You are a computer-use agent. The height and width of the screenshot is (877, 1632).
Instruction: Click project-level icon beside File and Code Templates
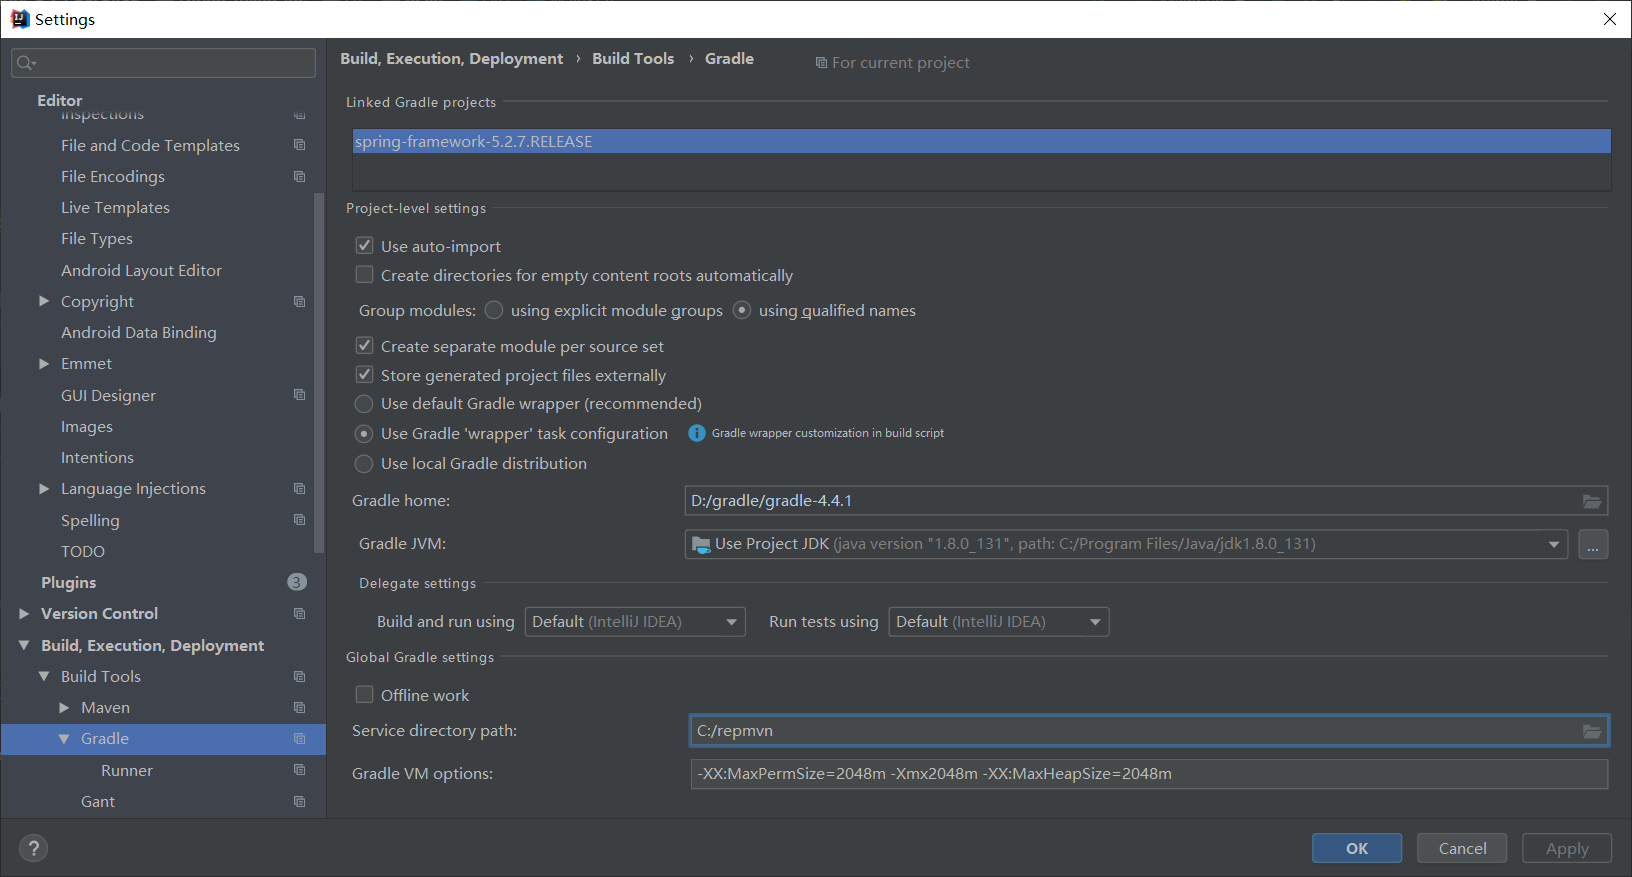pos(299,145)
